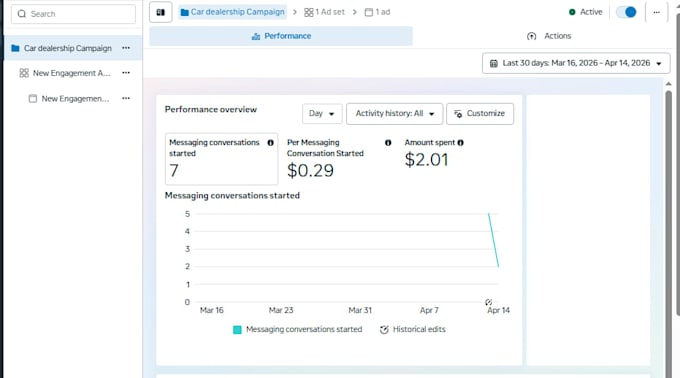Switch to the Performance tab
Screen dimensions: 680x378
[281, 36]
